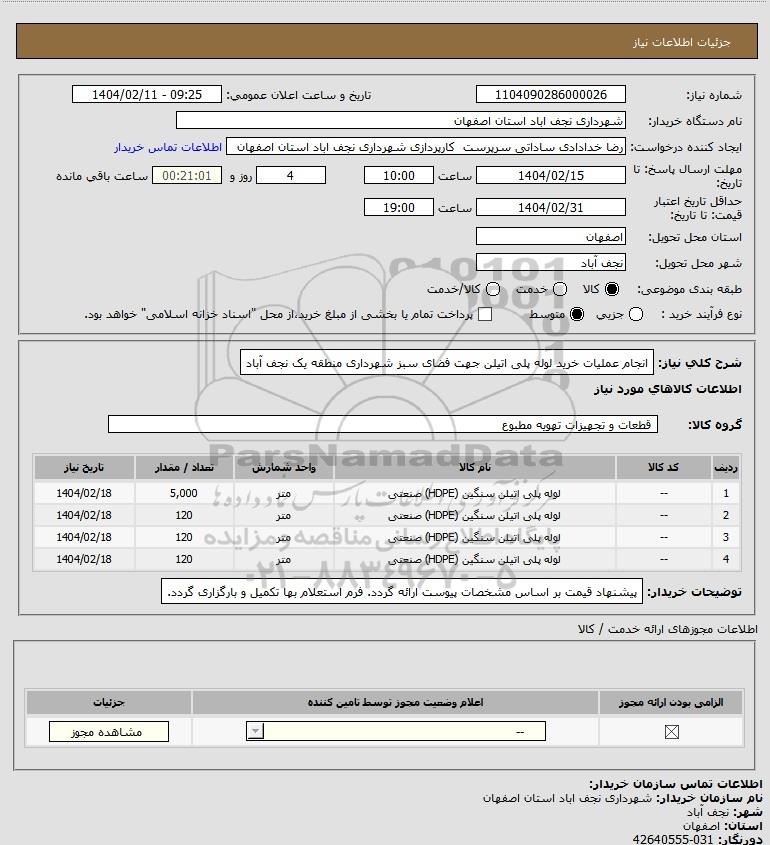Screen dimensions: 770x845
Task: Click the شماره نیاز field 1104090286000026
Action: click(x=551, y=94)
